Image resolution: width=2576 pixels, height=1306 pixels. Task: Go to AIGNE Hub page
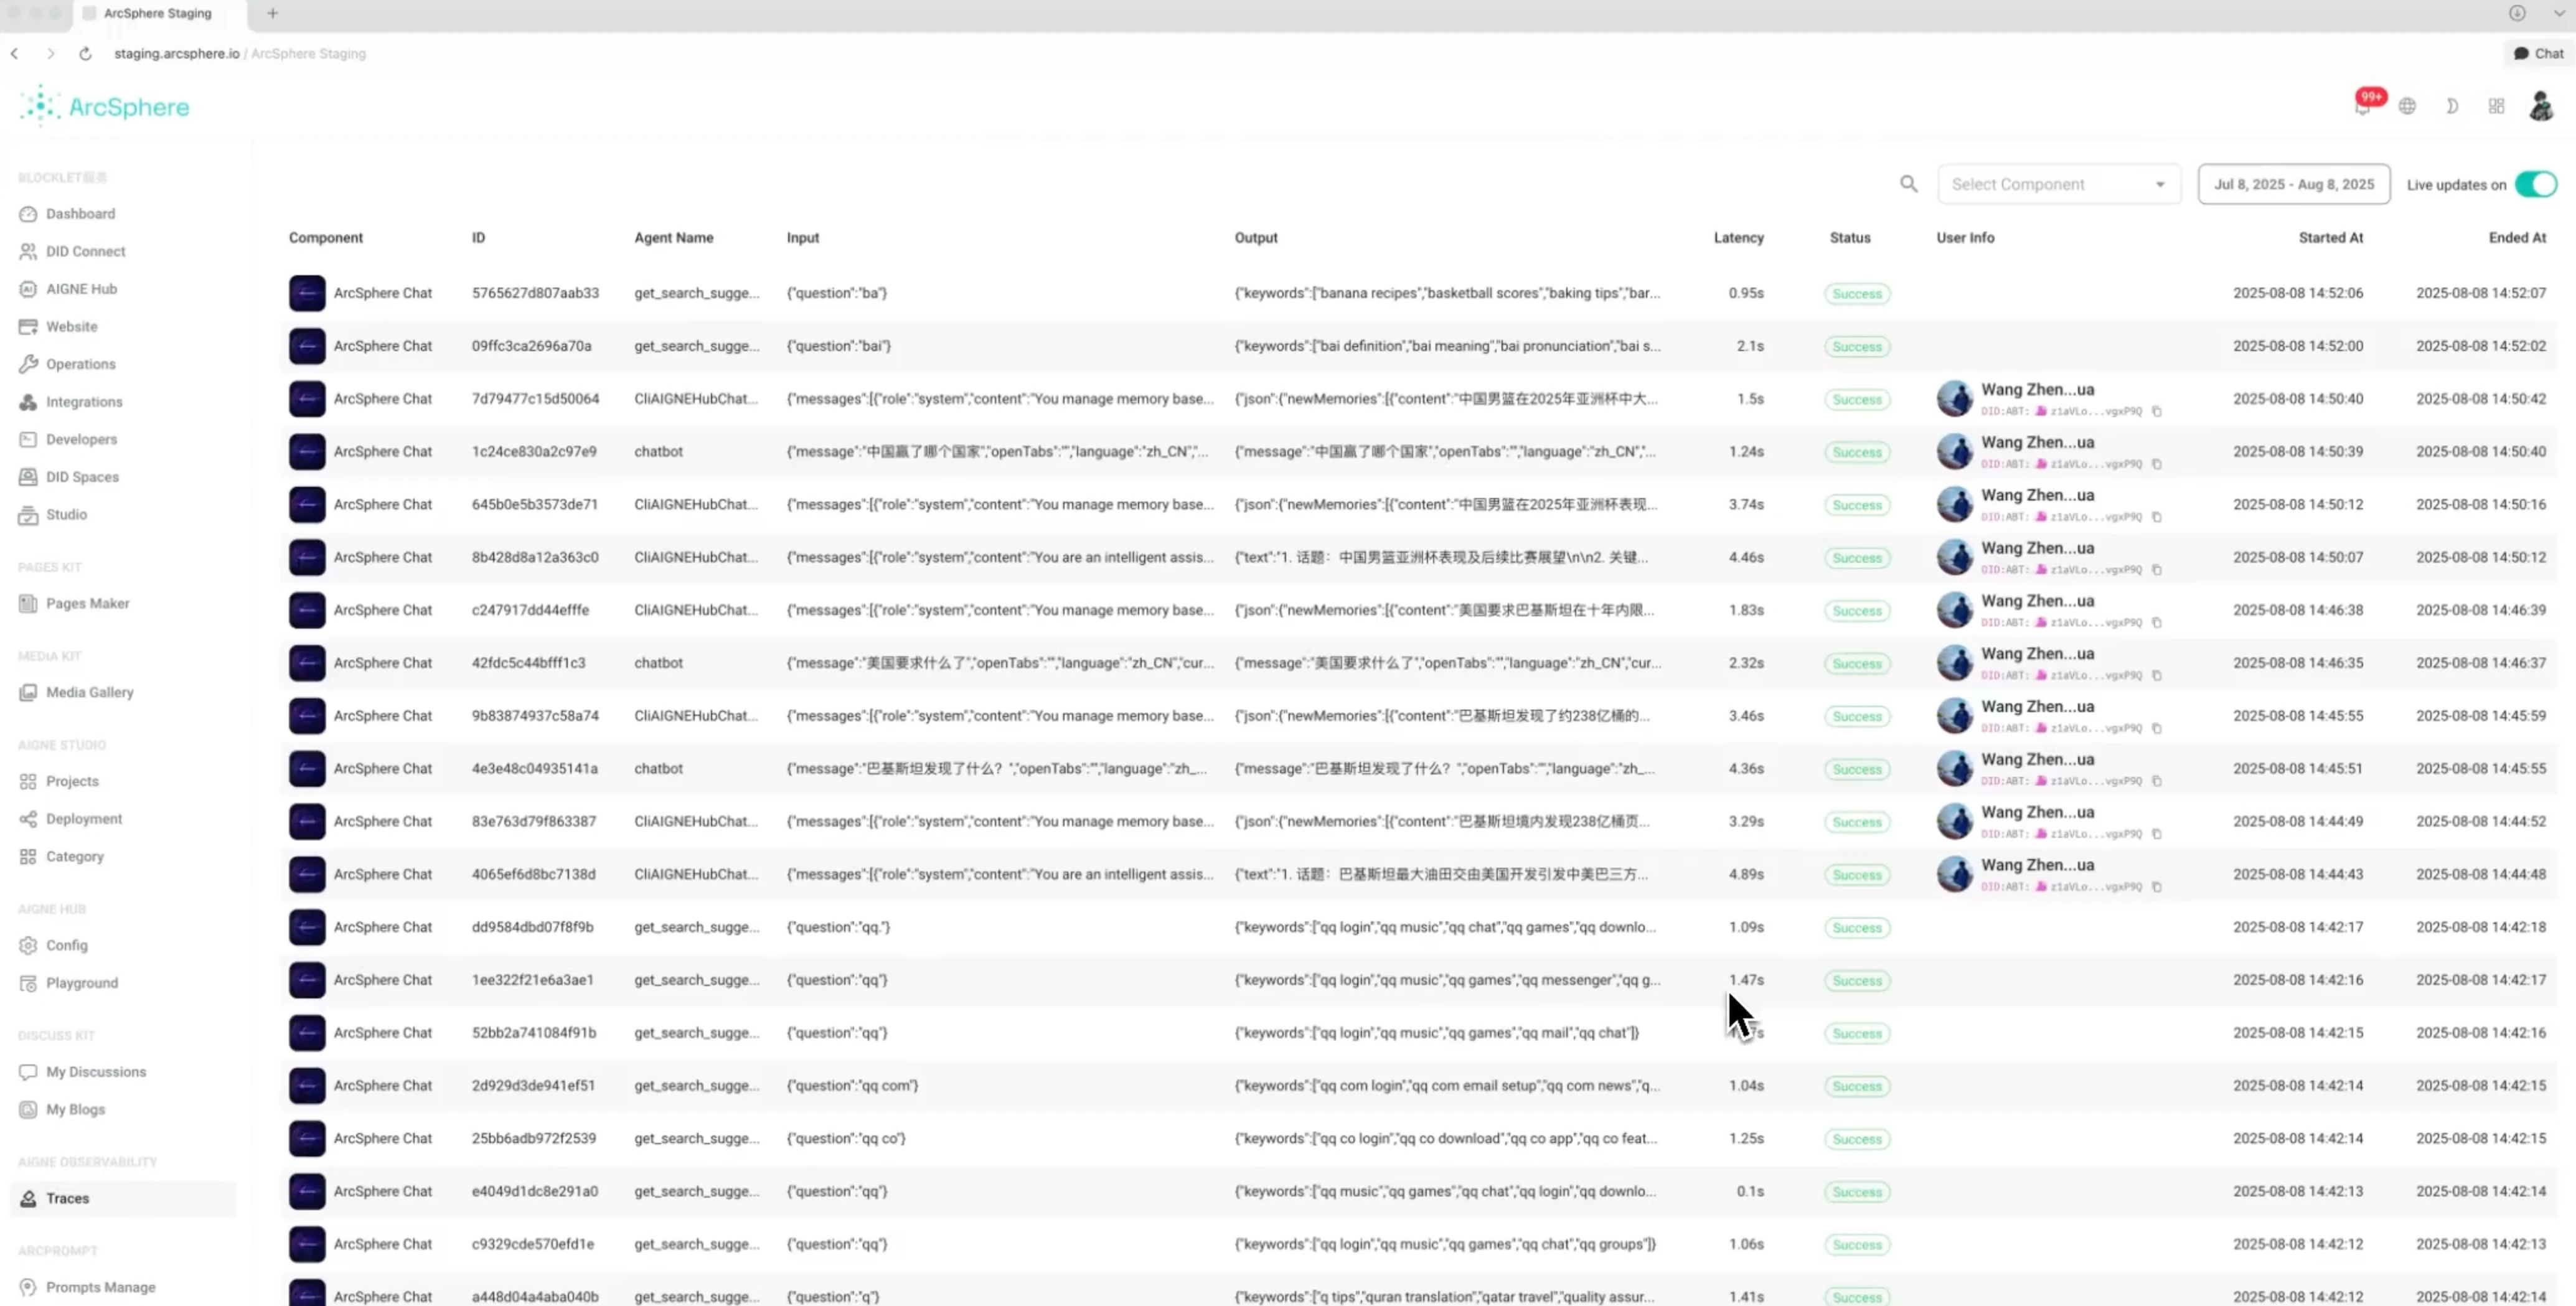pos(81,289)
